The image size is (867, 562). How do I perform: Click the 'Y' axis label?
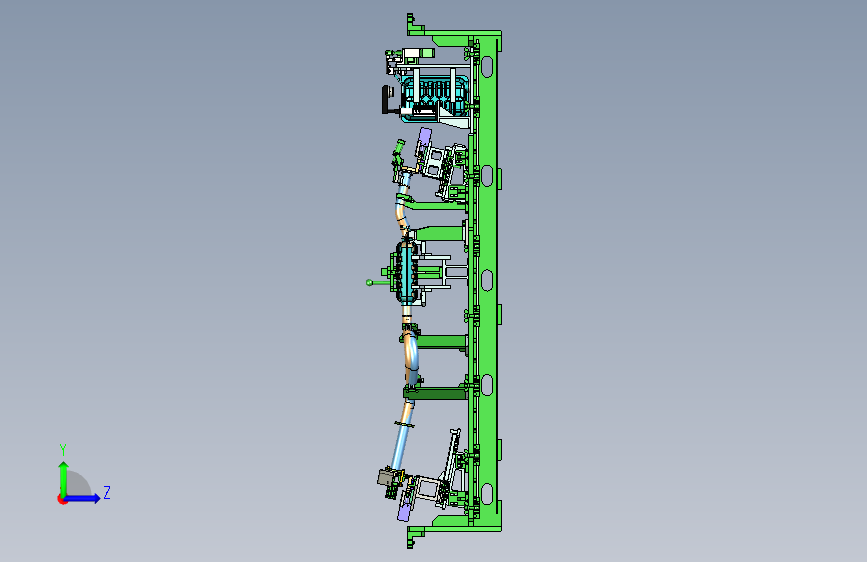pos(63,450)
